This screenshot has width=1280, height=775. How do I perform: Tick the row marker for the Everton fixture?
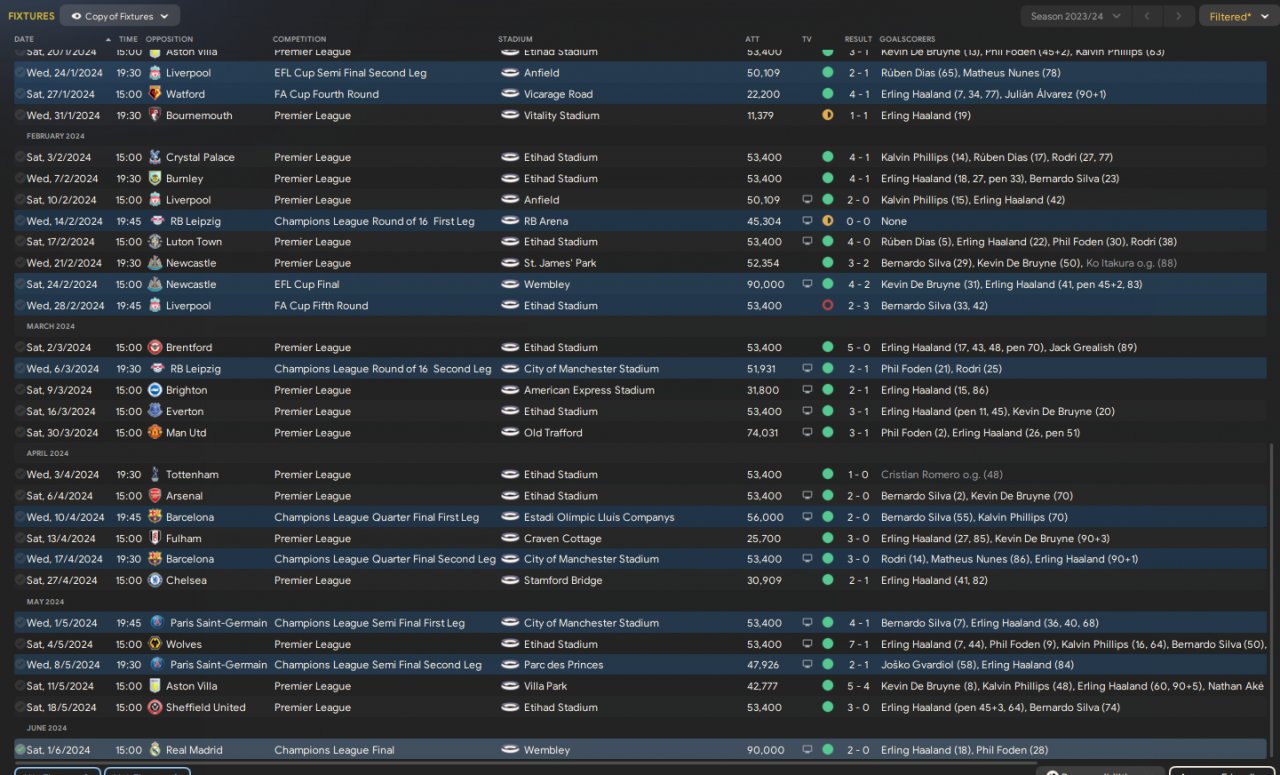[20, 411]
